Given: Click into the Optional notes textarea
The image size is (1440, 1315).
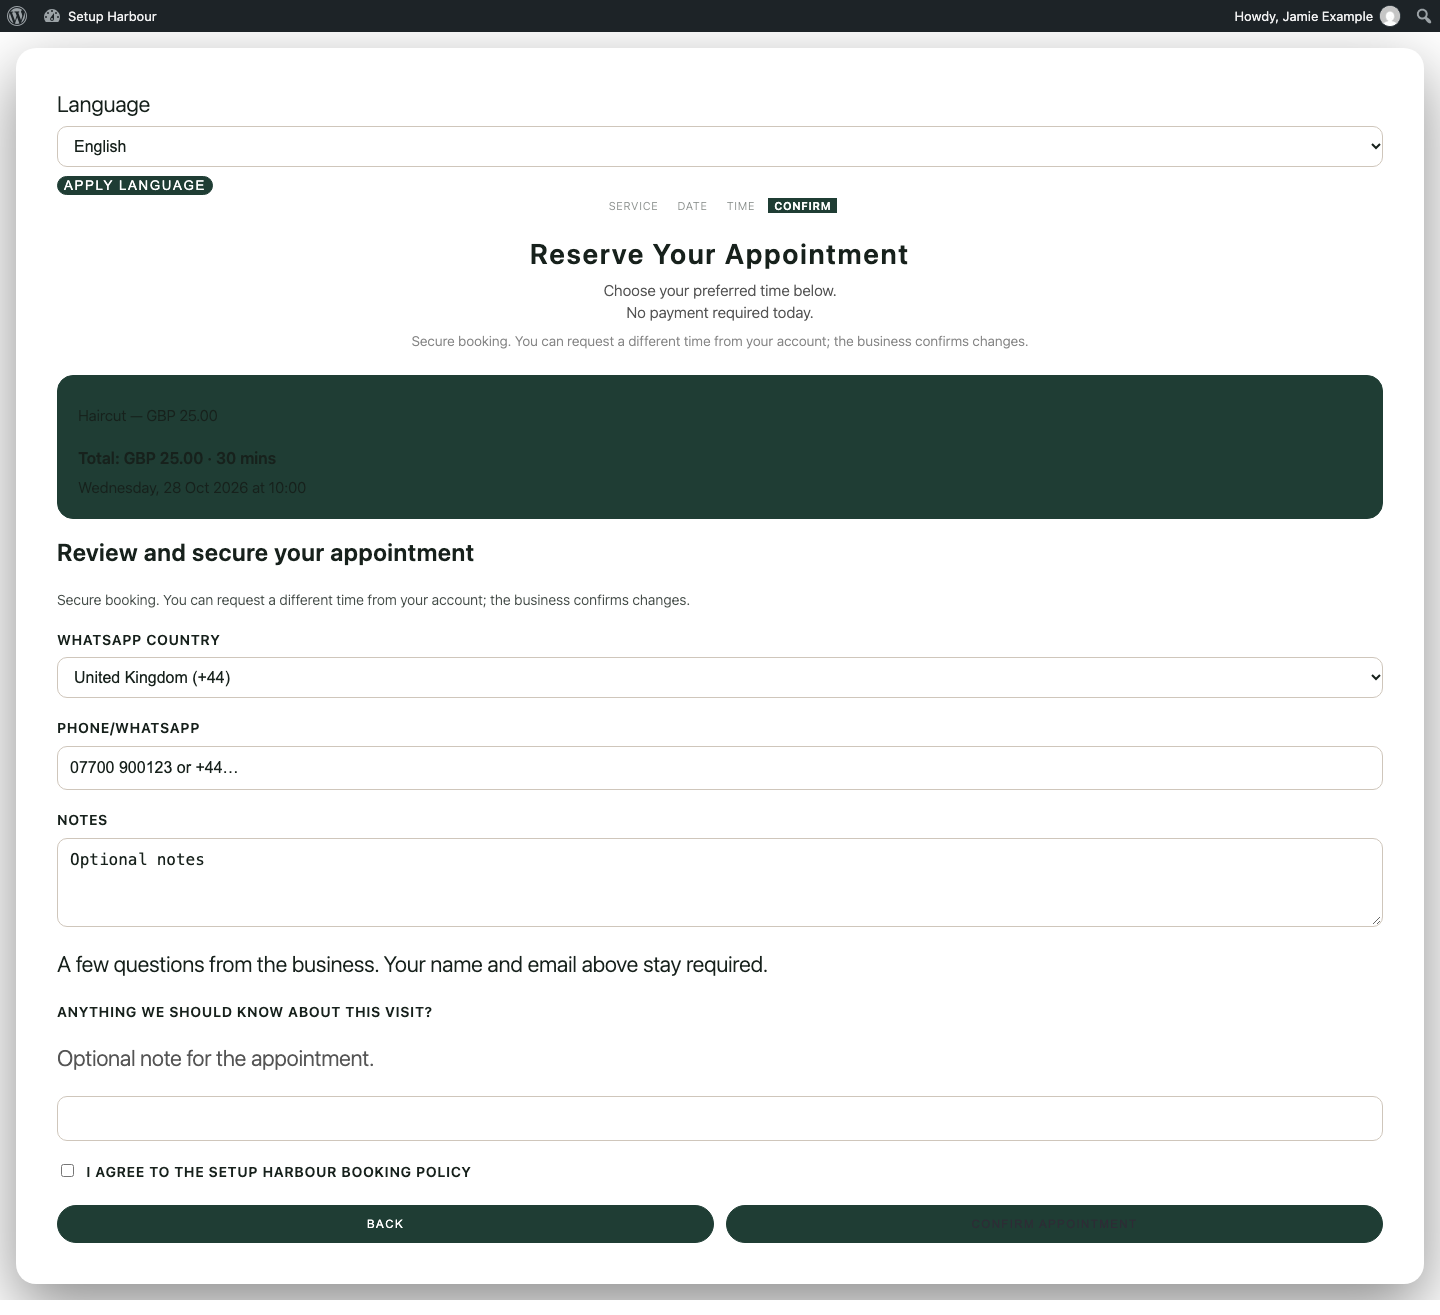Looking at the screenshot, I should tap(720, 882).
